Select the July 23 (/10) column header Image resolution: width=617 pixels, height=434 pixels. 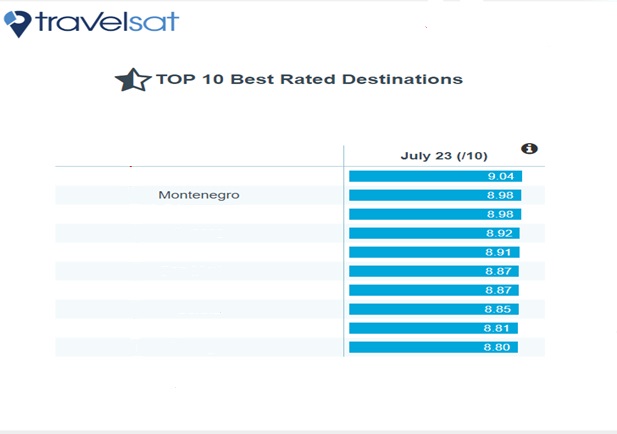pos(444,156)
